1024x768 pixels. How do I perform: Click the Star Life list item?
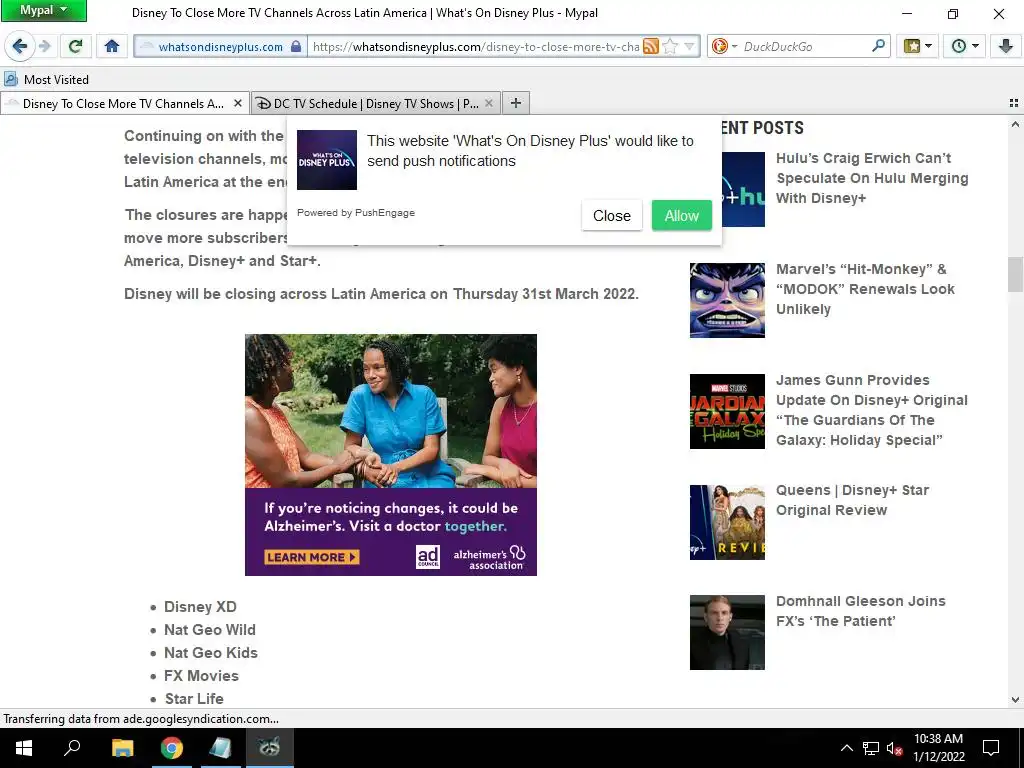tap(194, 698)
